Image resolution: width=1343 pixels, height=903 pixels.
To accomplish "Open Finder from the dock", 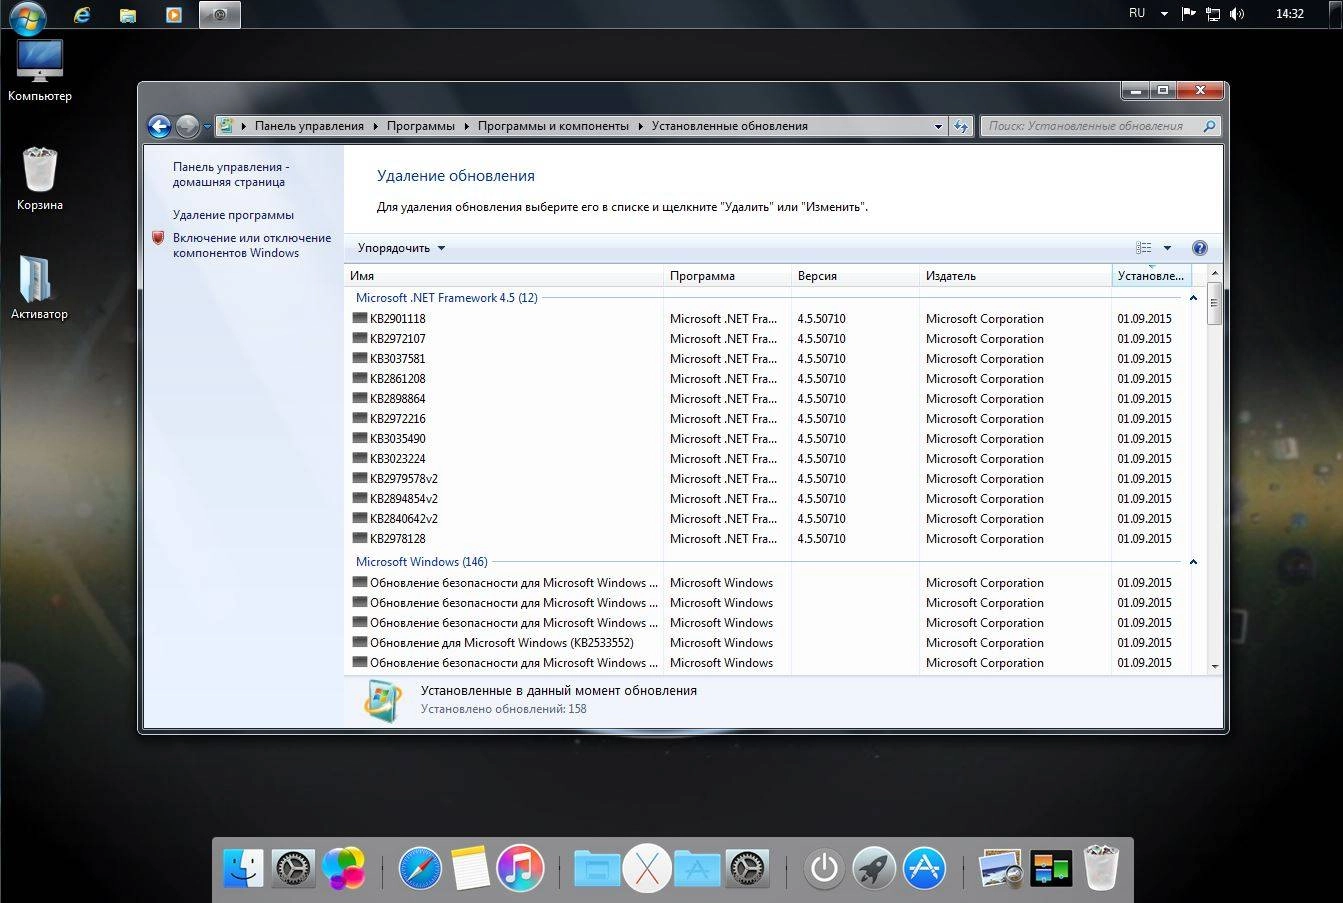I will coord(243,868).
